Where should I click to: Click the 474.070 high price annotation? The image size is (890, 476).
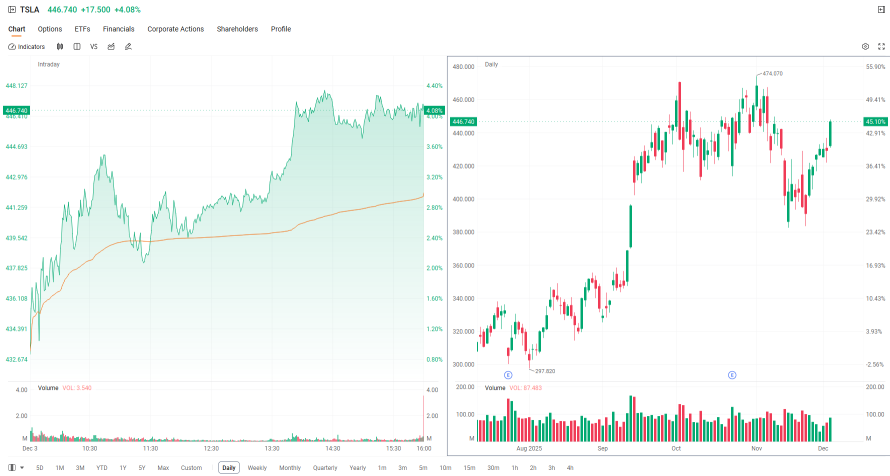(773, 73)
